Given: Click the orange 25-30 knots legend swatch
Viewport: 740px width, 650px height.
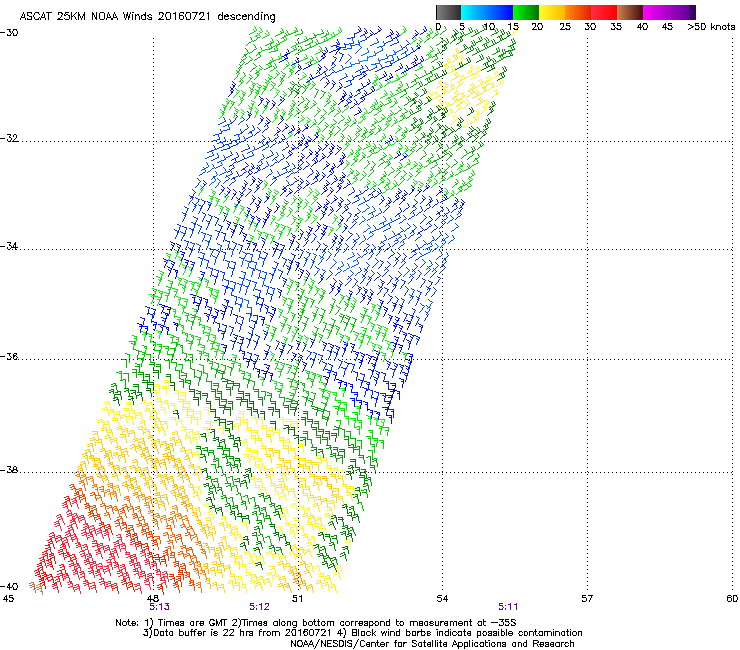Looking at the screenshot, I should tap(578, 12).
